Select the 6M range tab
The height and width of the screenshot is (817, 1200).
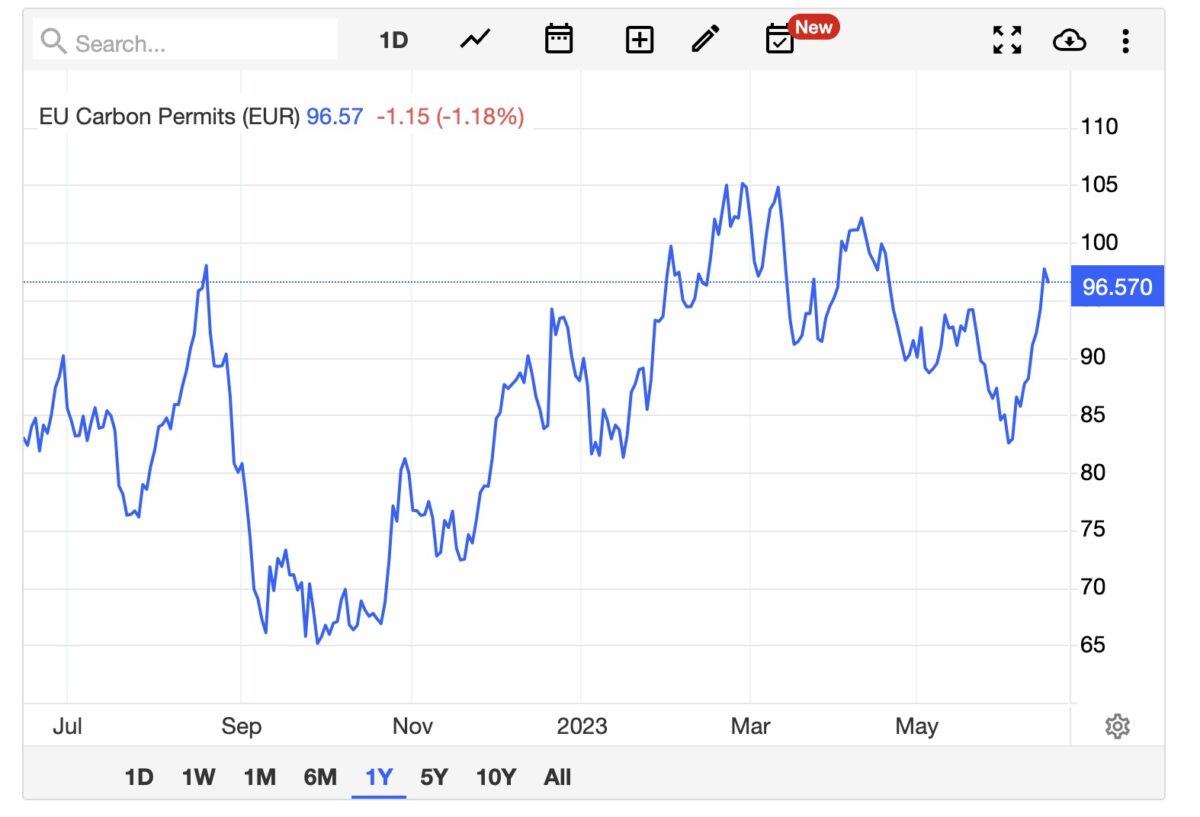(x=320, y=777)
